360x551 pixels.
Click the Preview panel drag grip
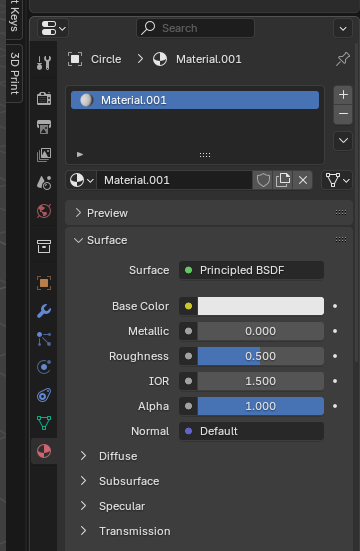tap(341, 213)
